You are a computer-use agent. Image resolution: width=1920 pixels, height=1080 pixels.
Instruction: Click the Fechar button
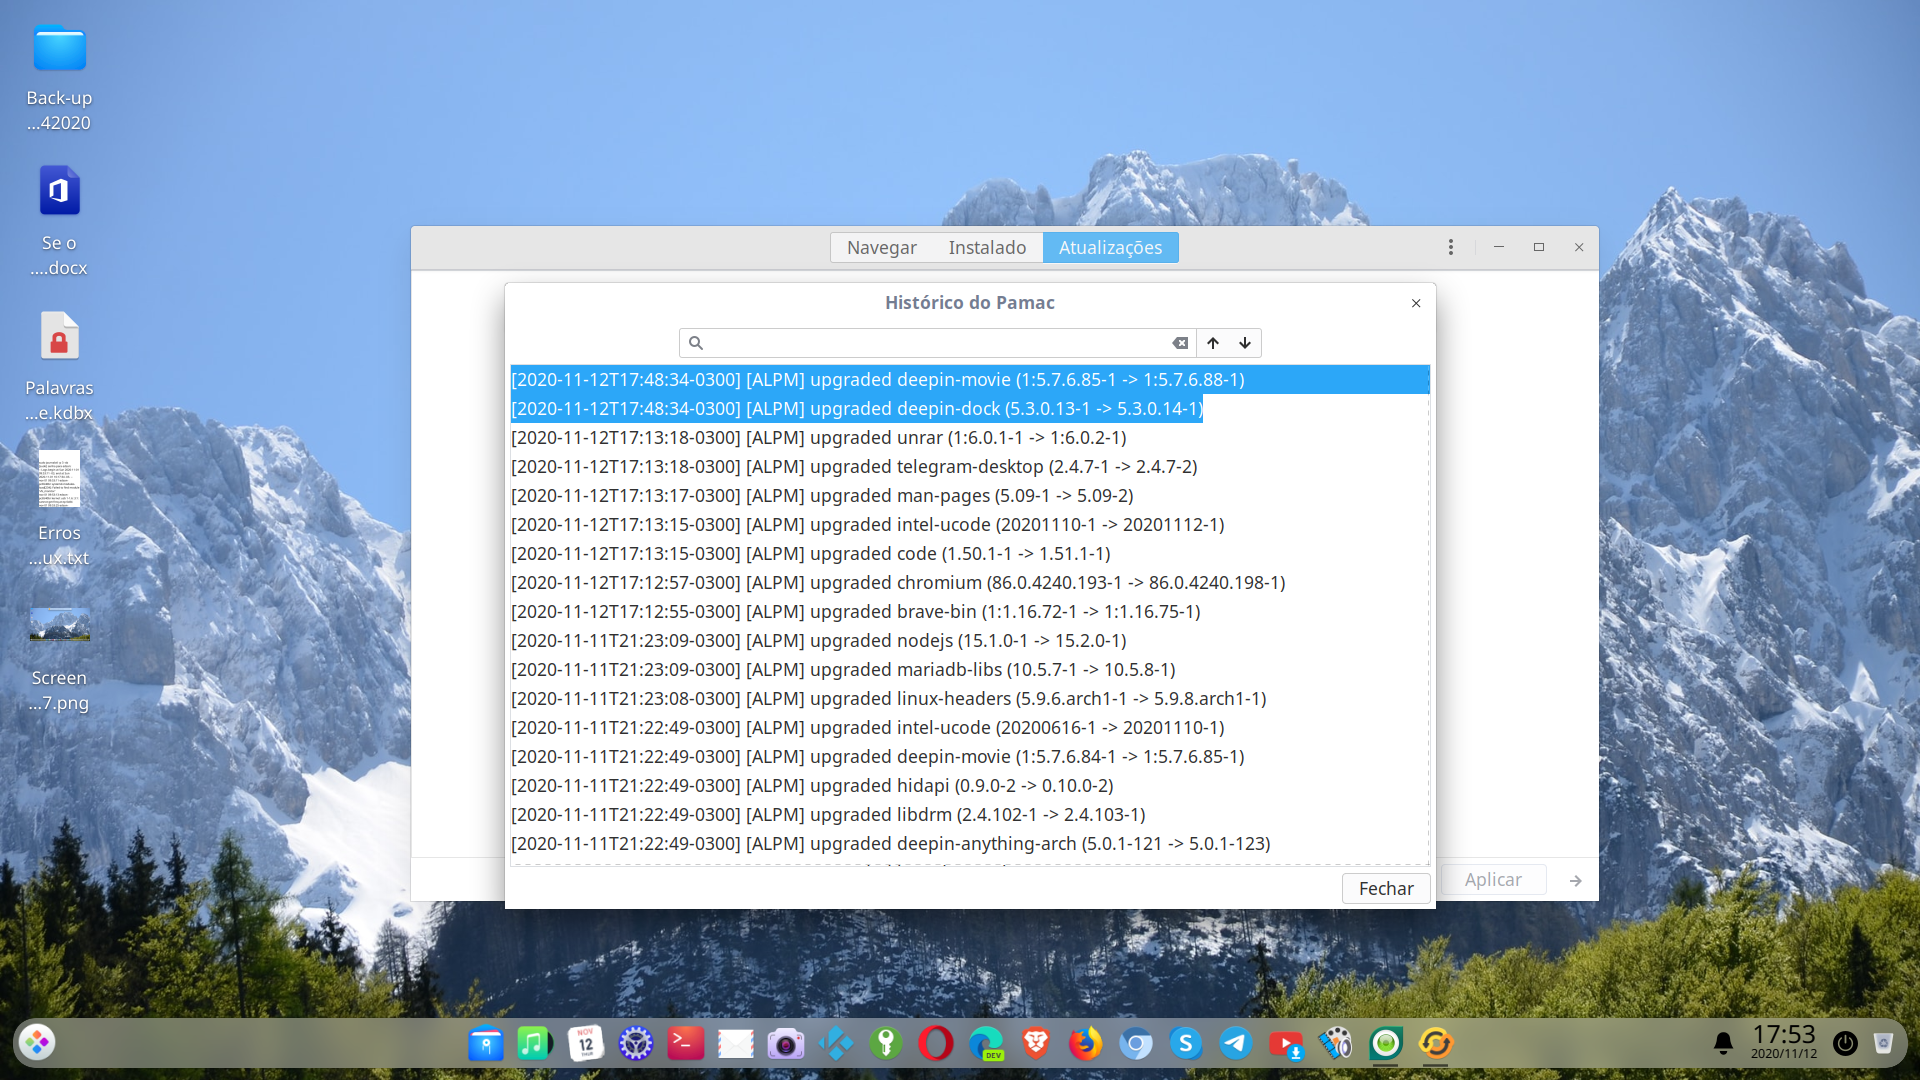[1386, 888]
